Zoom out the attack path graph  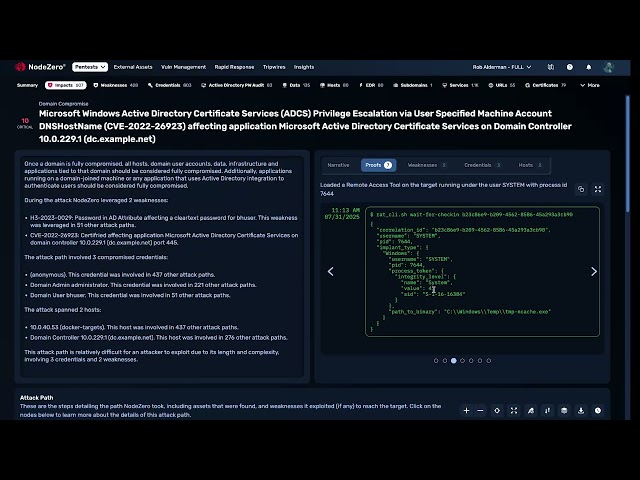(480, 411)
